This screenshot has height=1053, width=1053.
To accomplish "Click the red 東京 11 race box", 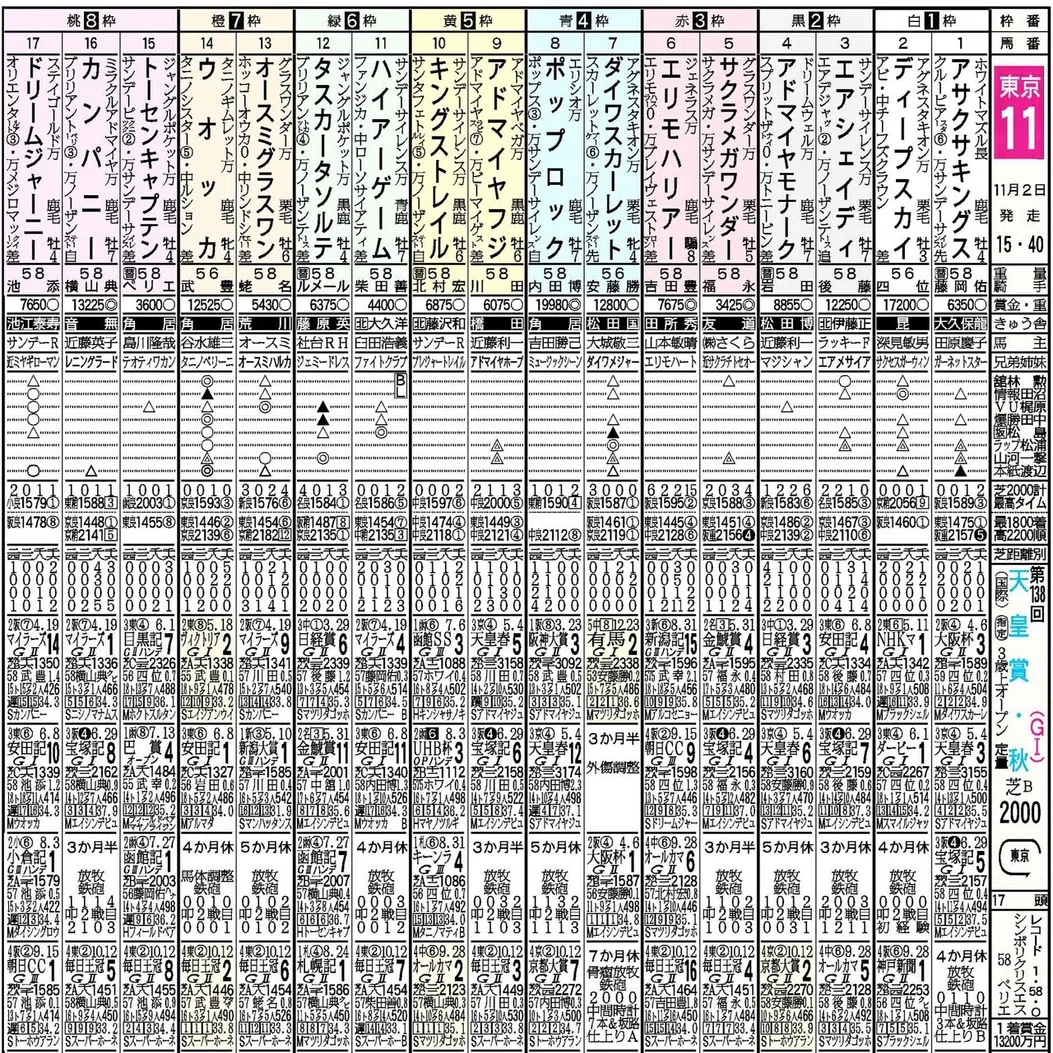I will coord(1021,111).
